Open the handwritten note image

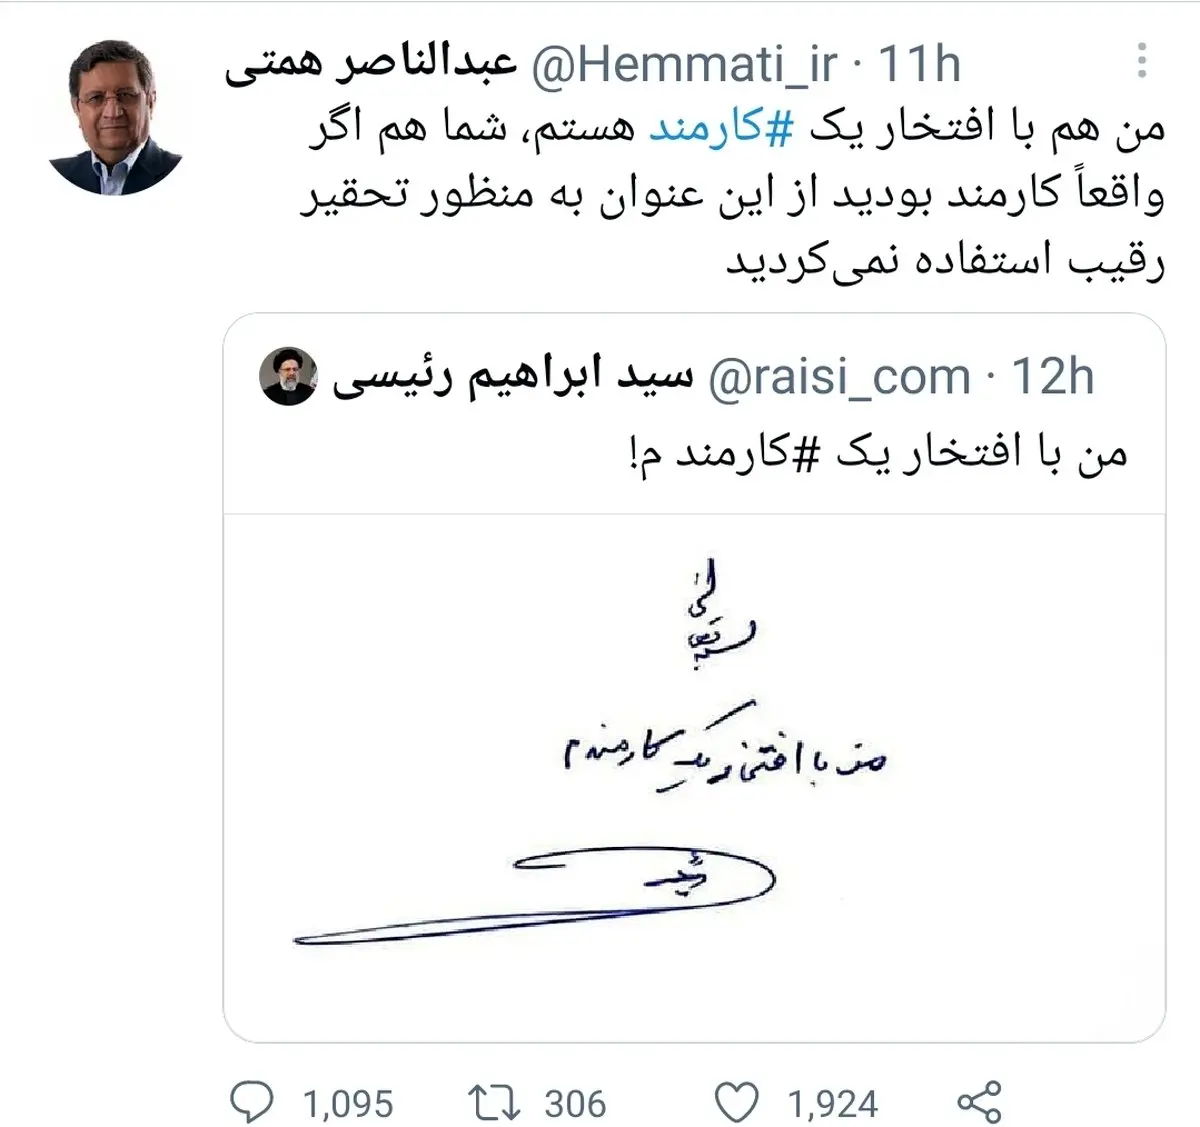click(x=694, y=775)
